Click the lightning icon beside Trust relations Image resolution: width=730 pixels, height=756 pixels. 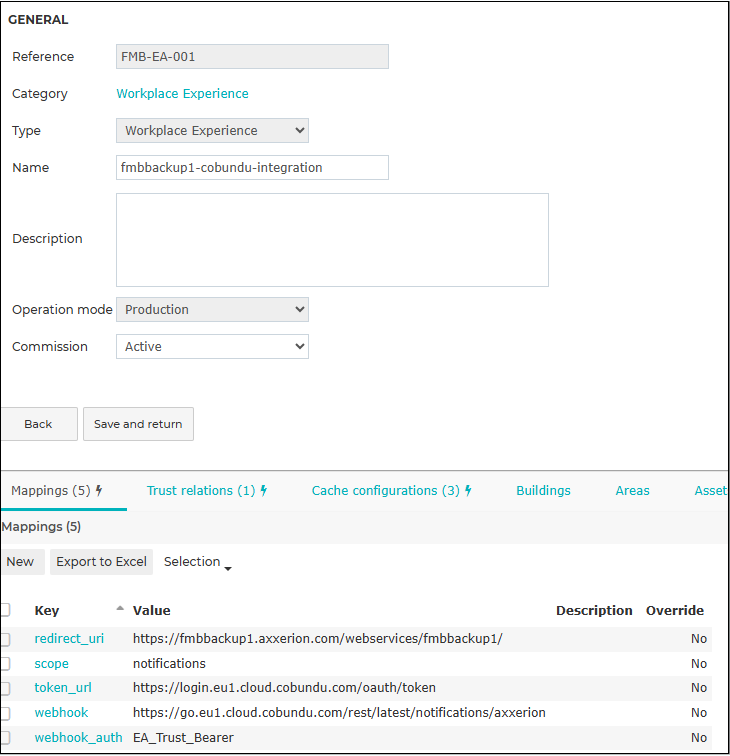point(264,491)
